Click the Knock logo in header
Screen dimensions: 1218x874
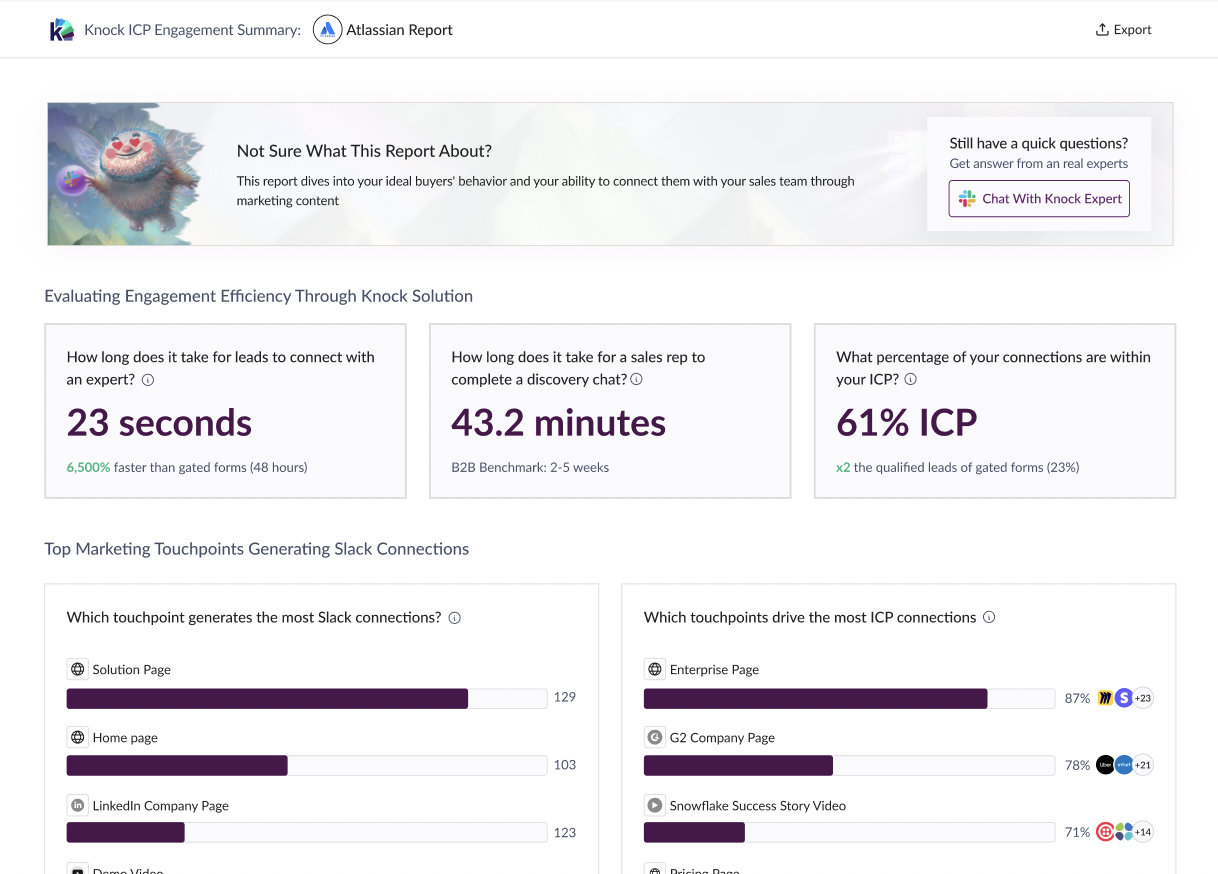point(62,30)
